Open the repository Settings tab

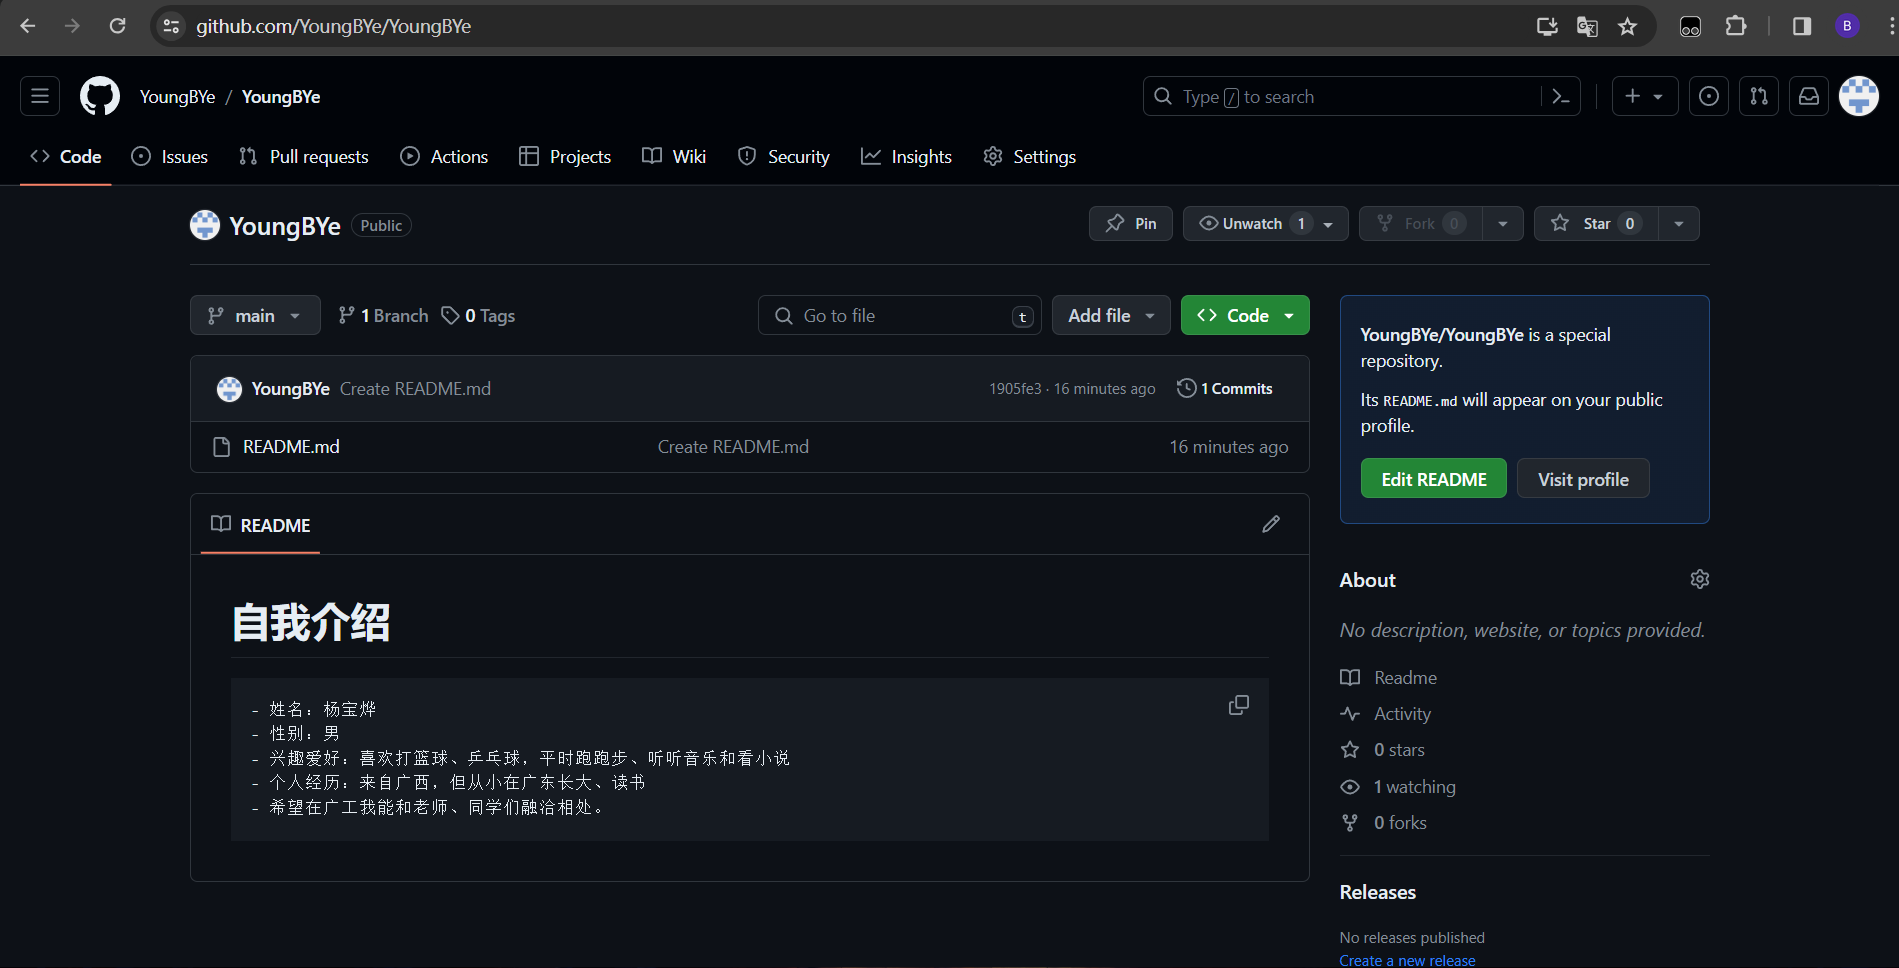[1030, 156]
